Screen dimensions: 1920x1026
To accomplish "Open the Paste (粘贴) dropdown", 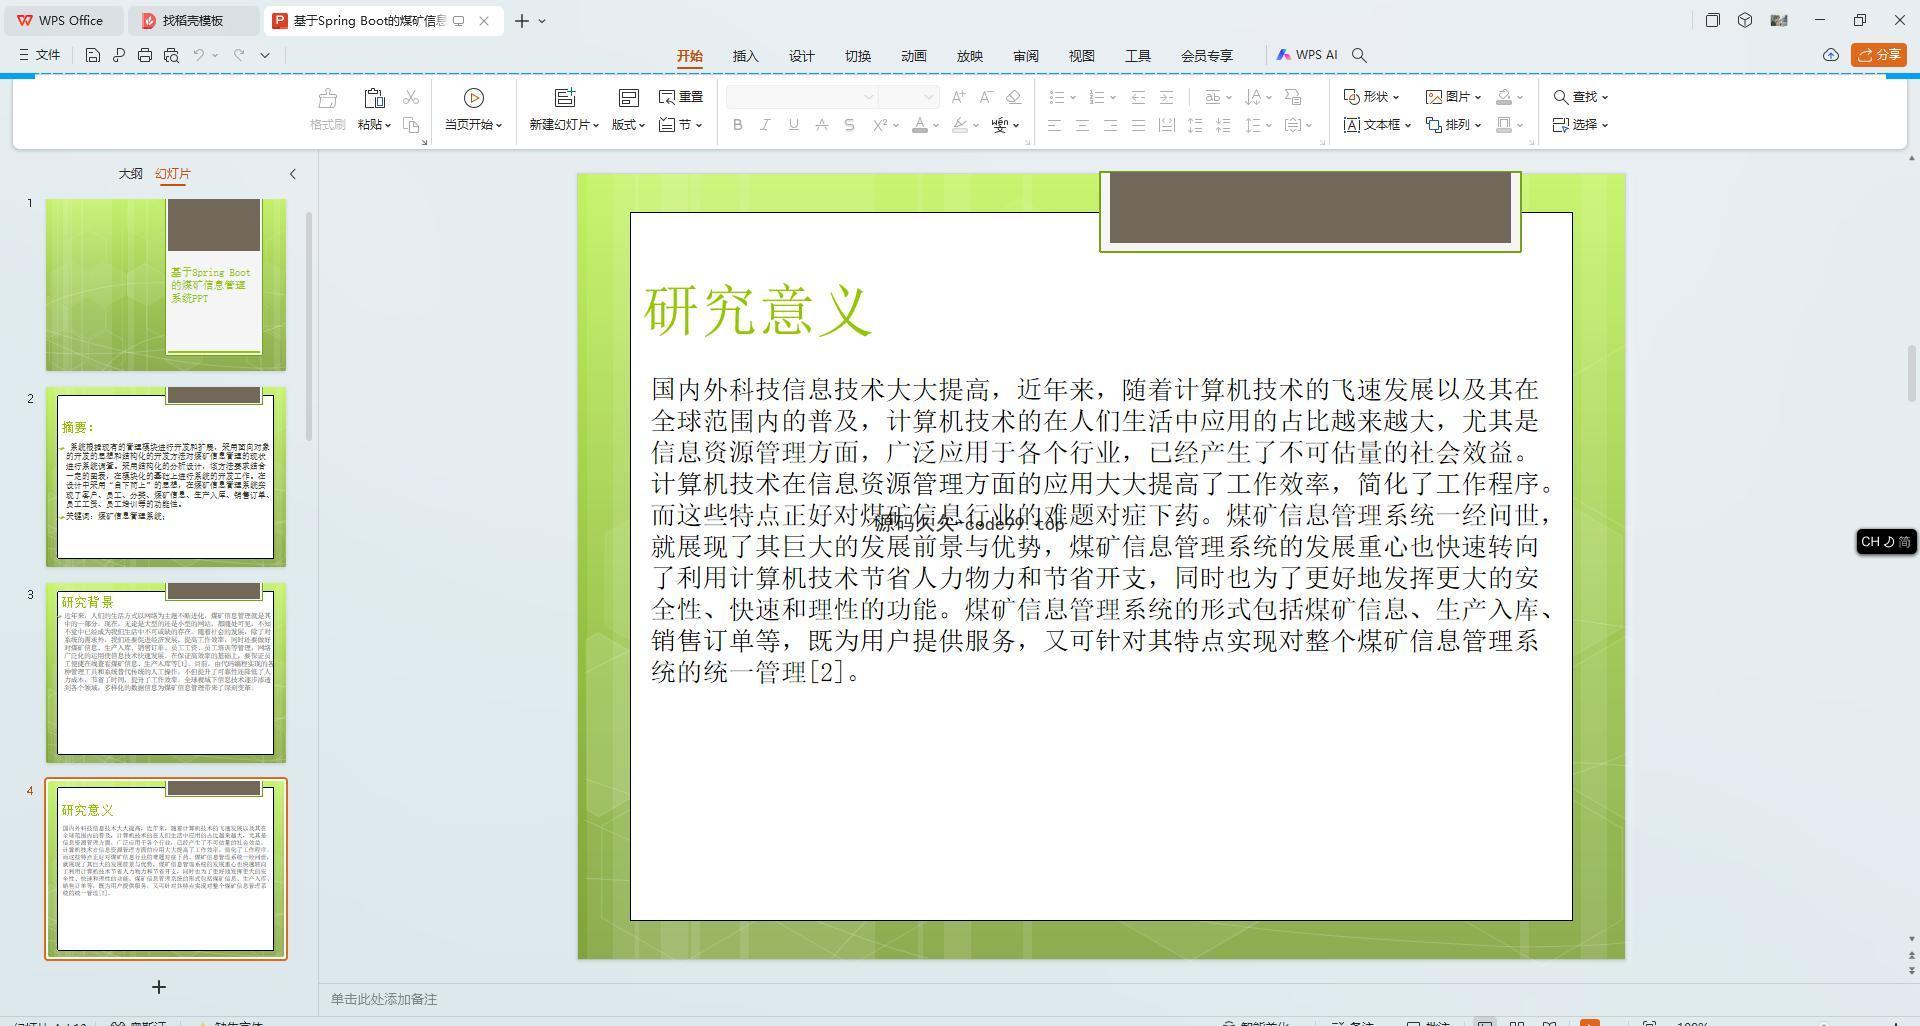I will pos(374,125).
